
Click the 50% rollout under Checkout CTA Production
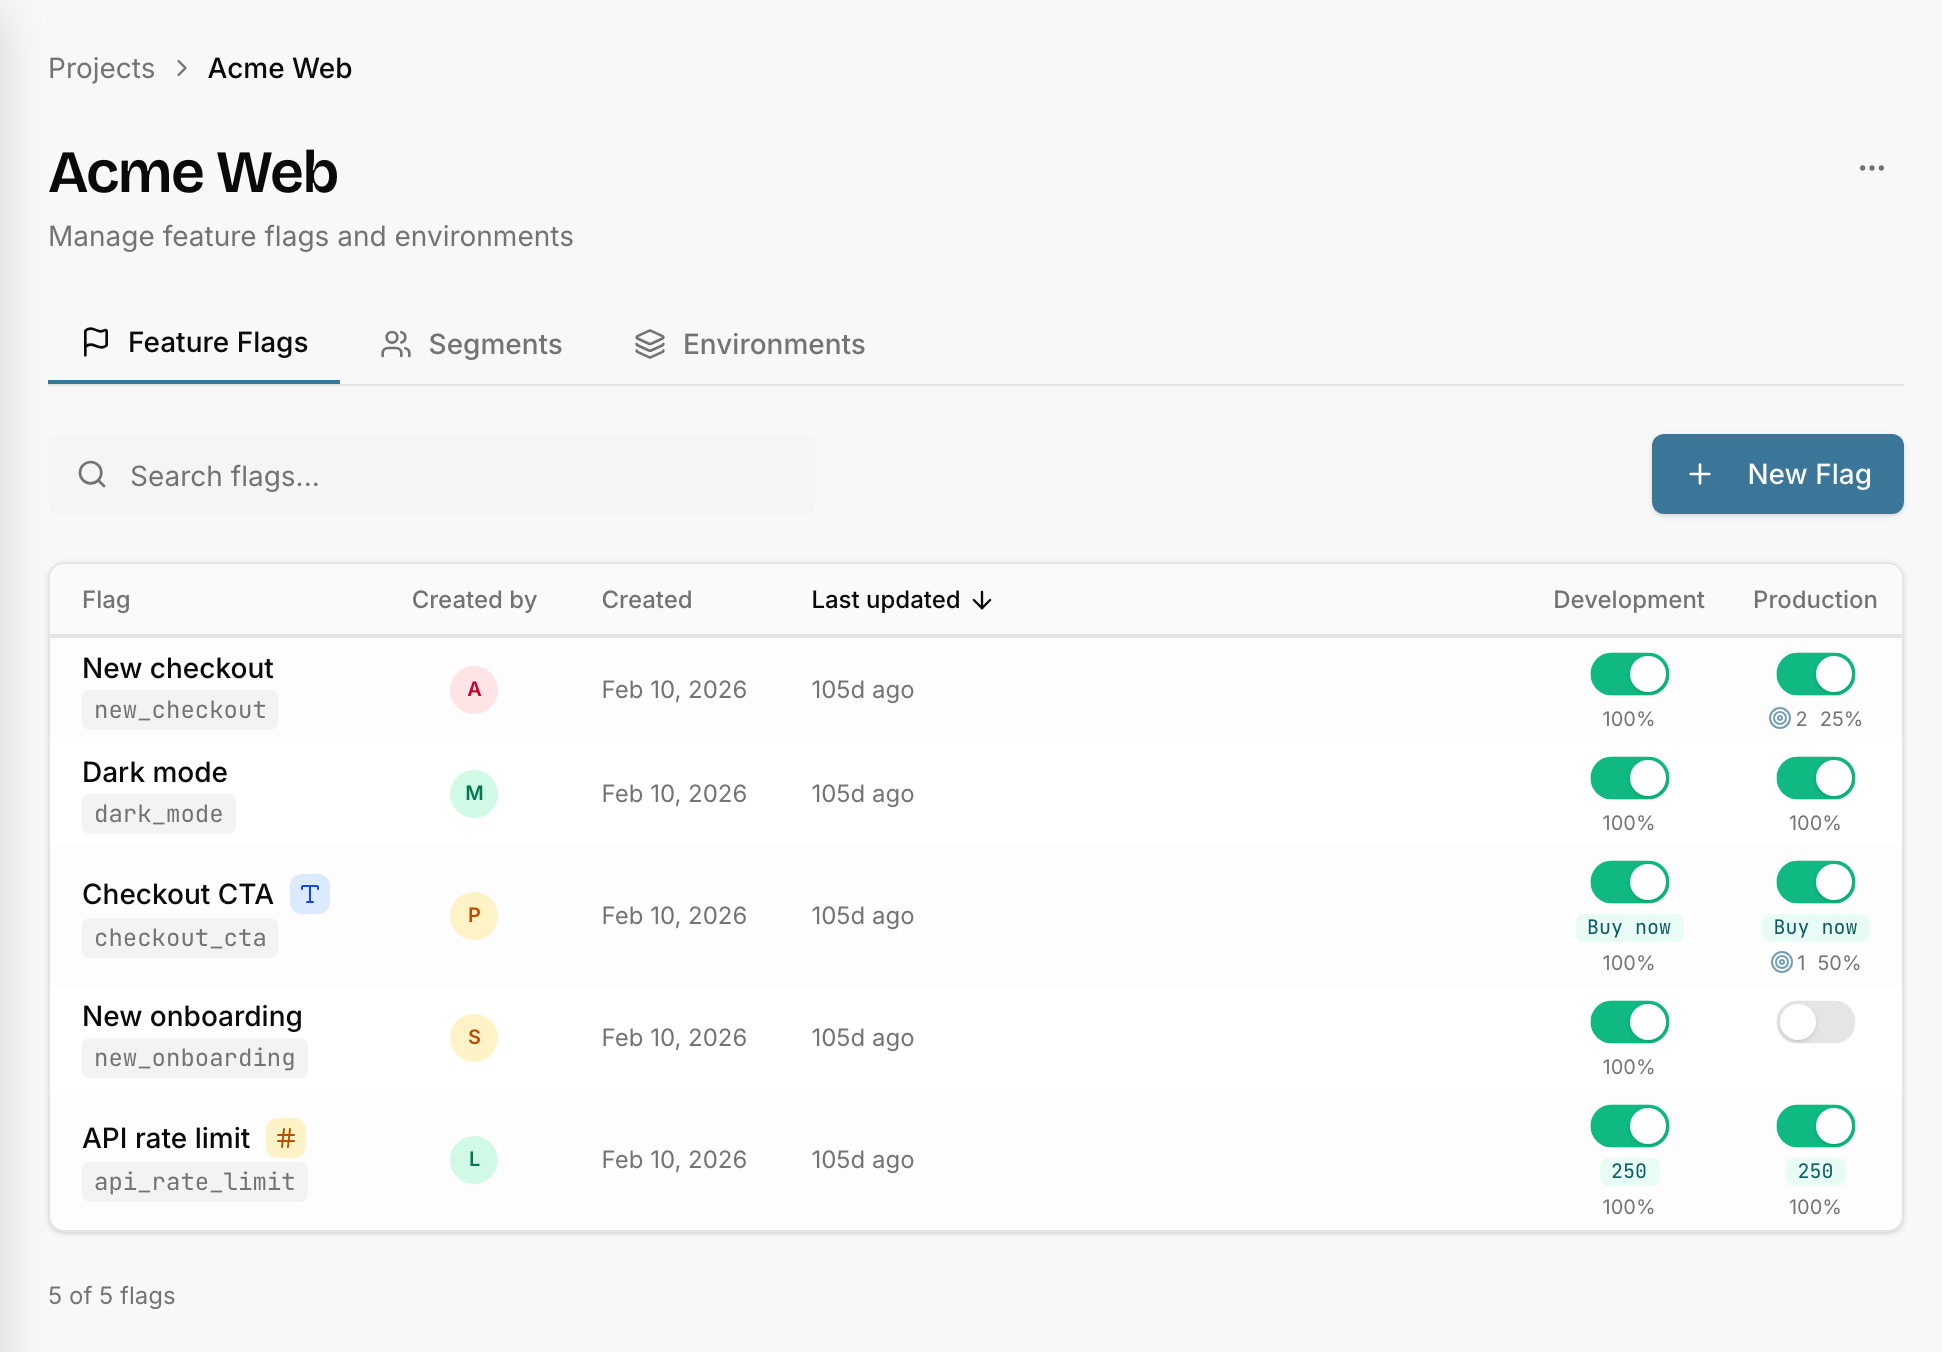[1838, 963]
